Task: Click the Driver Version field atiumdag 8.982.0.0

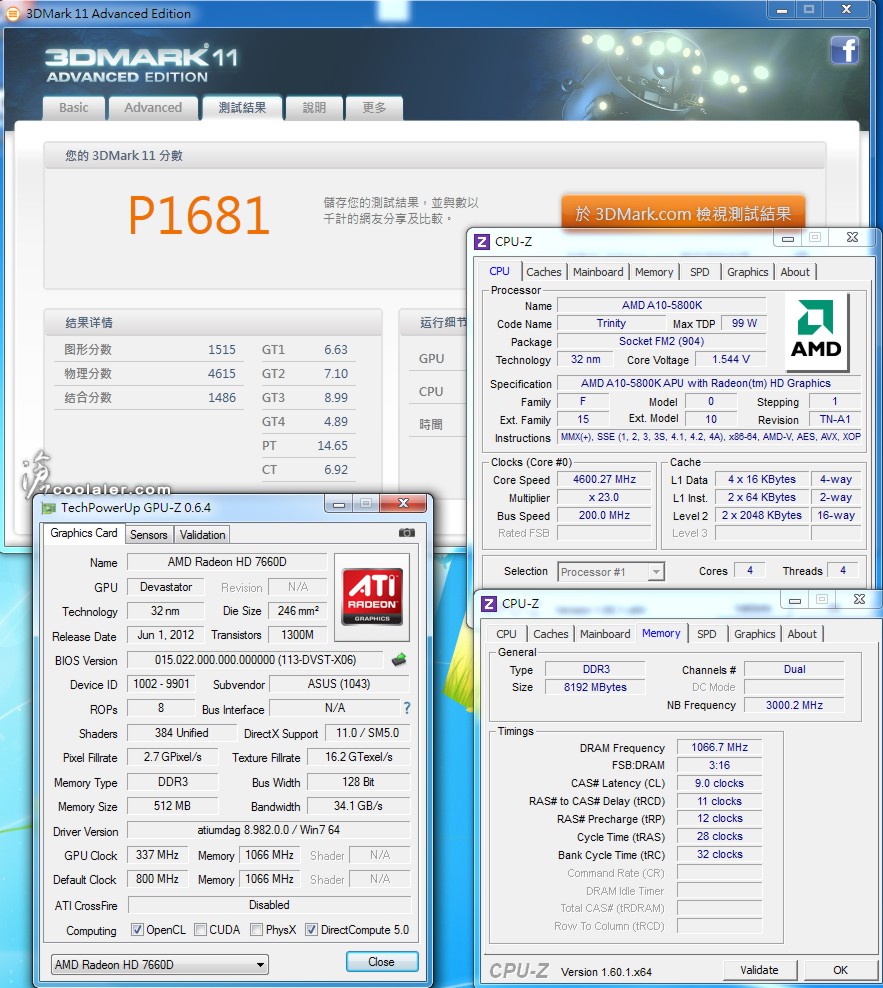Action: click(x=268, y=830)
